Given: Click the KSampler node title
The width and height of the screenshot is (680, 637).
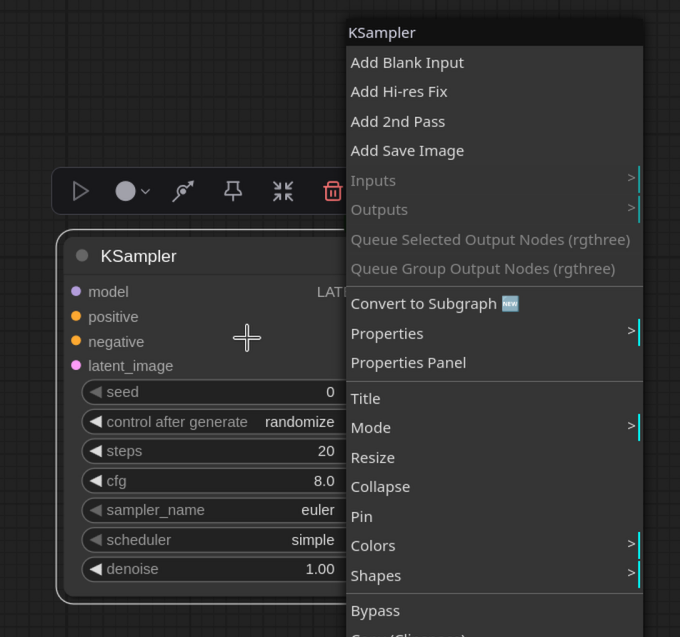Looking at the screenshot, I should pos(138,256).
